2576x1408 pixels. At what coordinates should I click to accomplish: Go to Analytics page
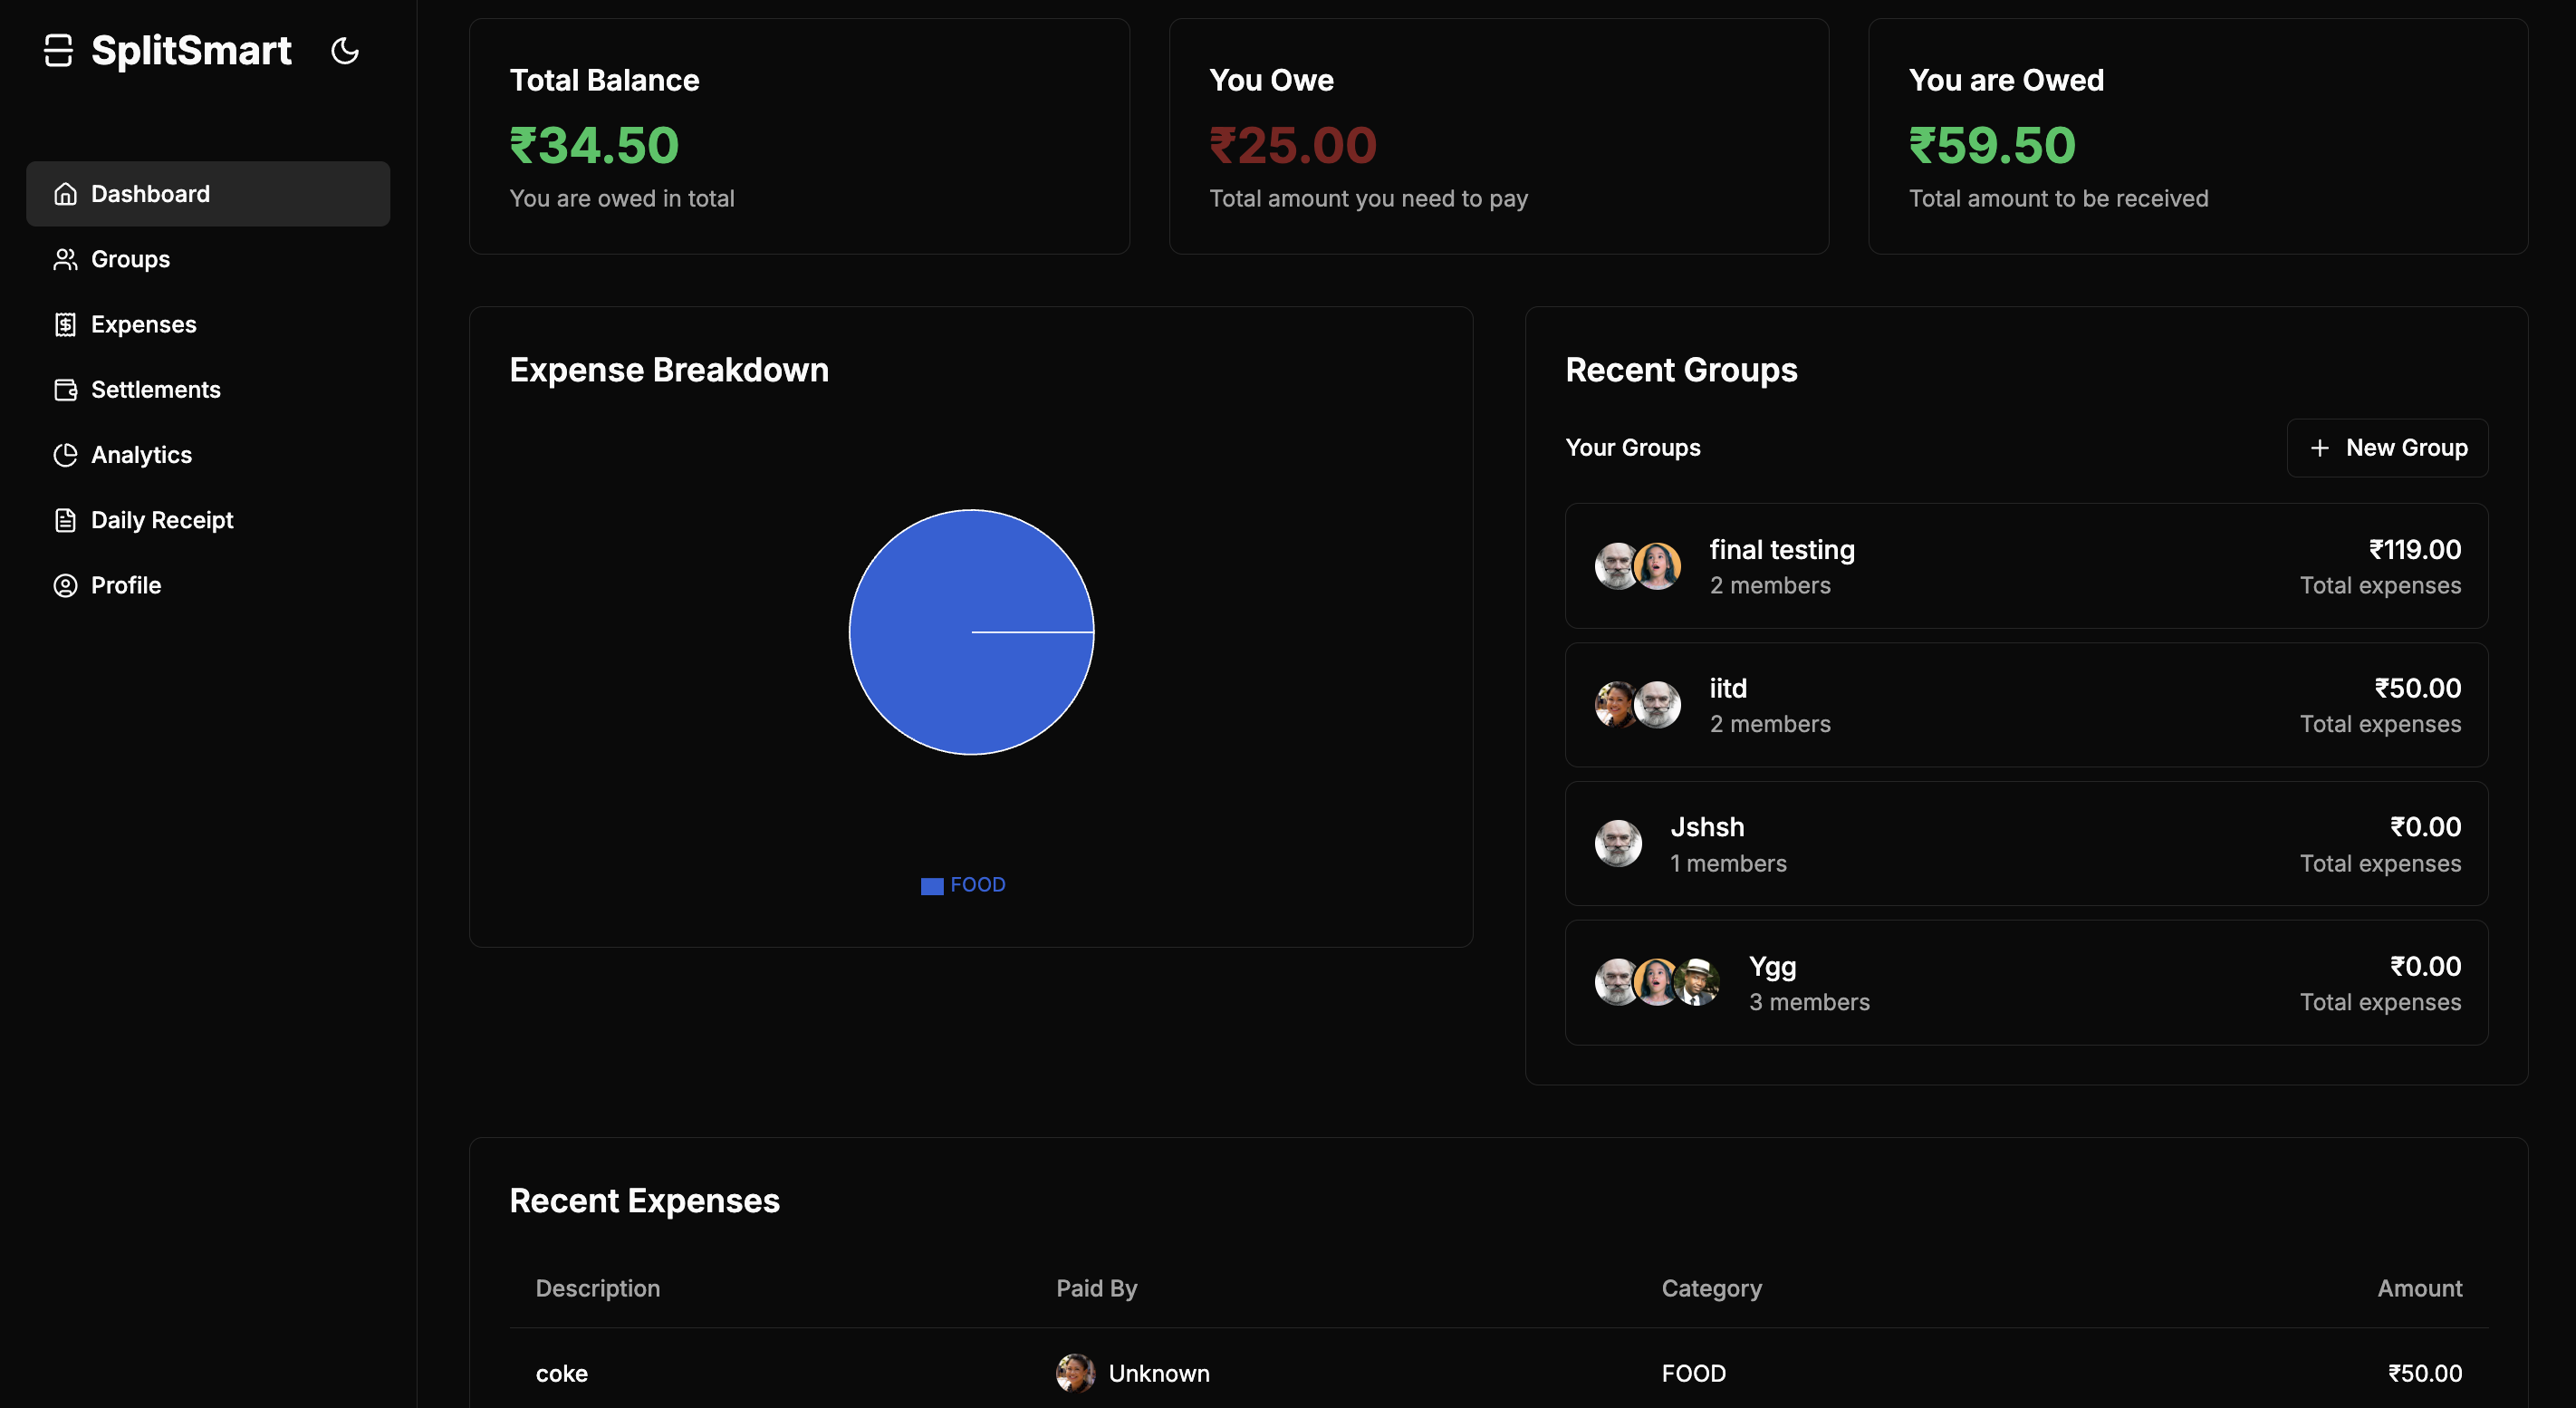(x=141, y=455)
